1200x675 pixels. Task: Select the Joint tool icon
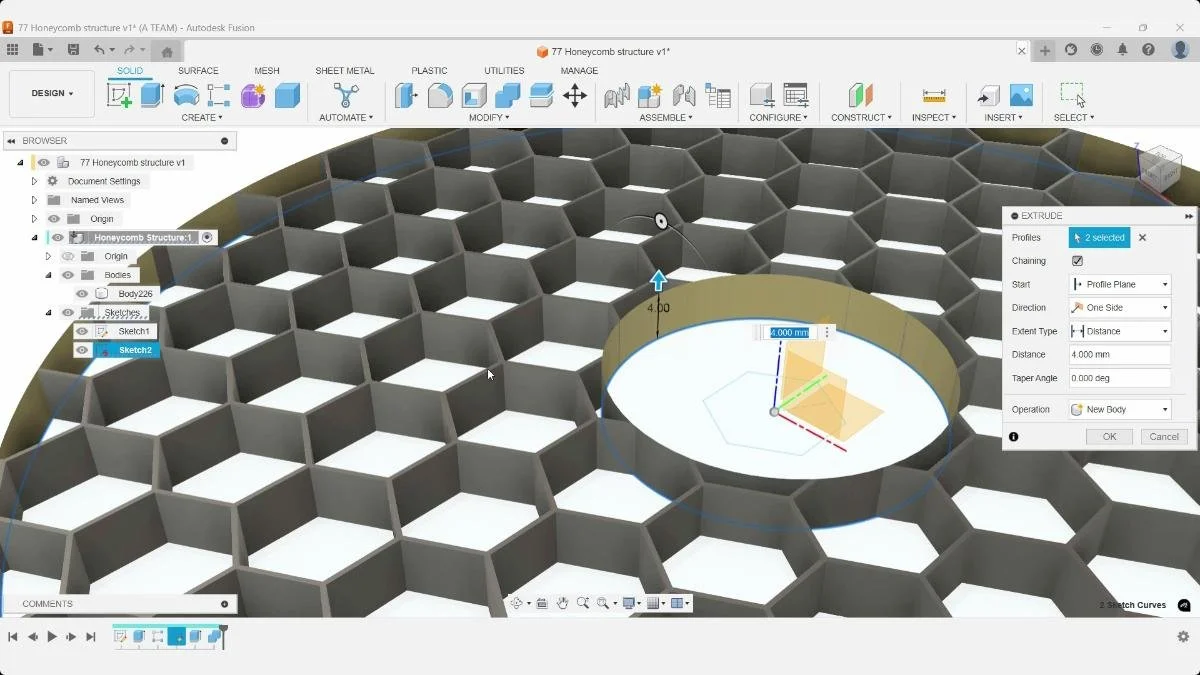pos(684,95)
